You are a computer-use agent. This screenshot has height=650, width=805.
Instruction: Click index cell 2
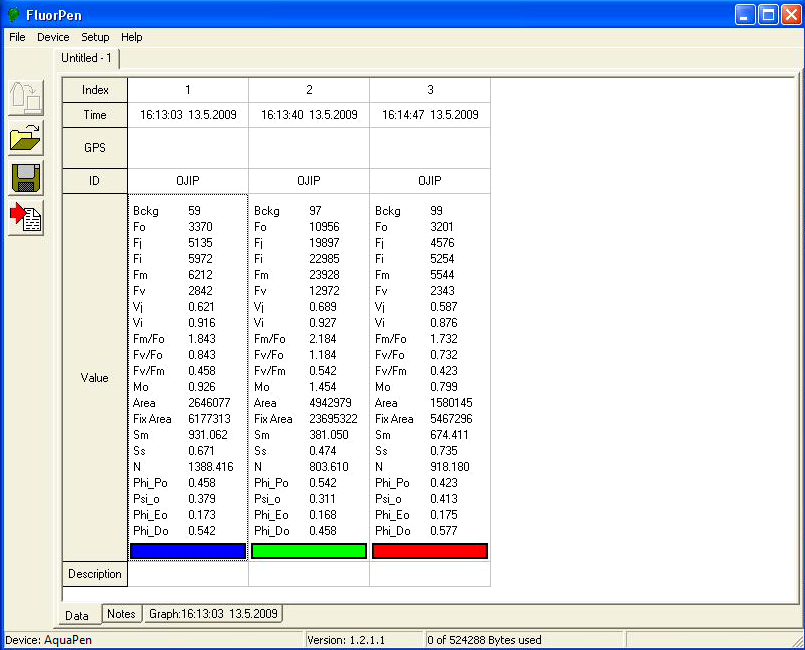(309, 90)
